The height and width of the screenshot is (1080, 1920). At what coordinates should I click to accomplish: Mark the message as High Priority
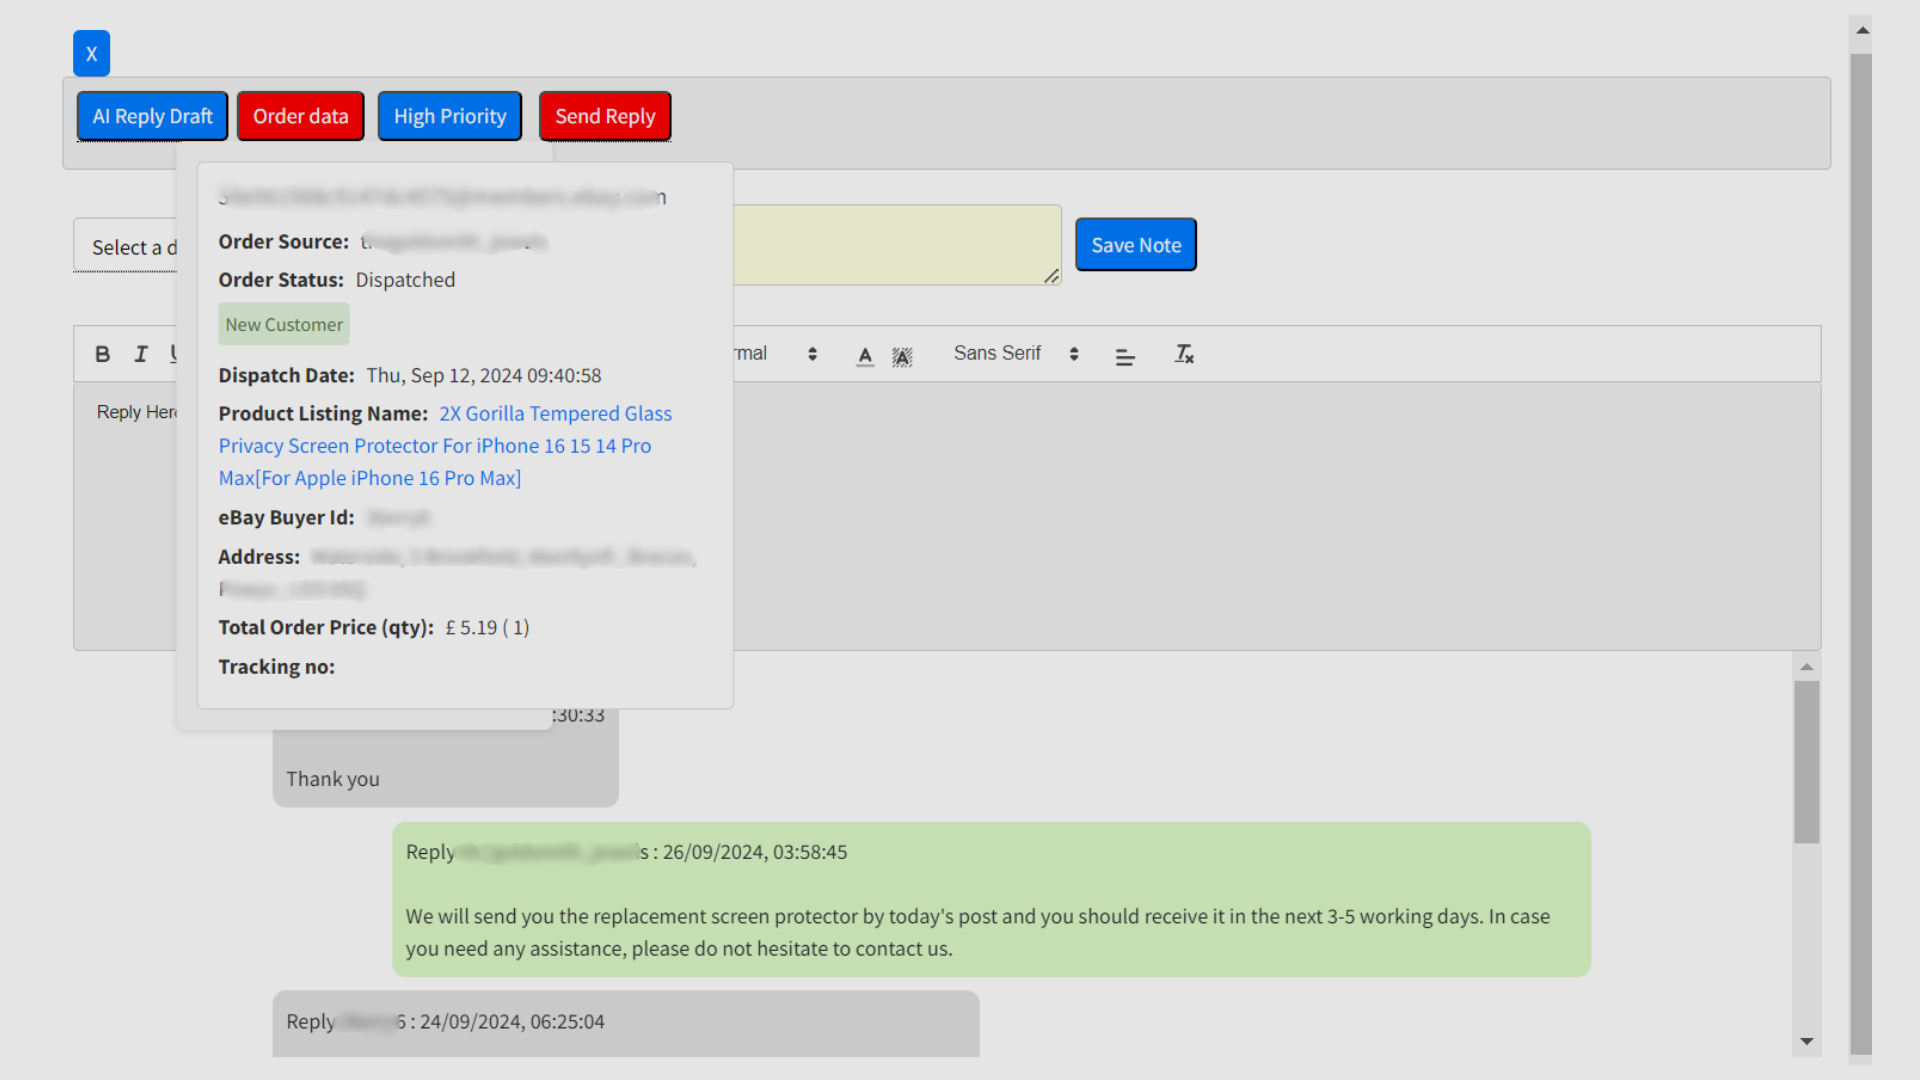coord(450,116)
